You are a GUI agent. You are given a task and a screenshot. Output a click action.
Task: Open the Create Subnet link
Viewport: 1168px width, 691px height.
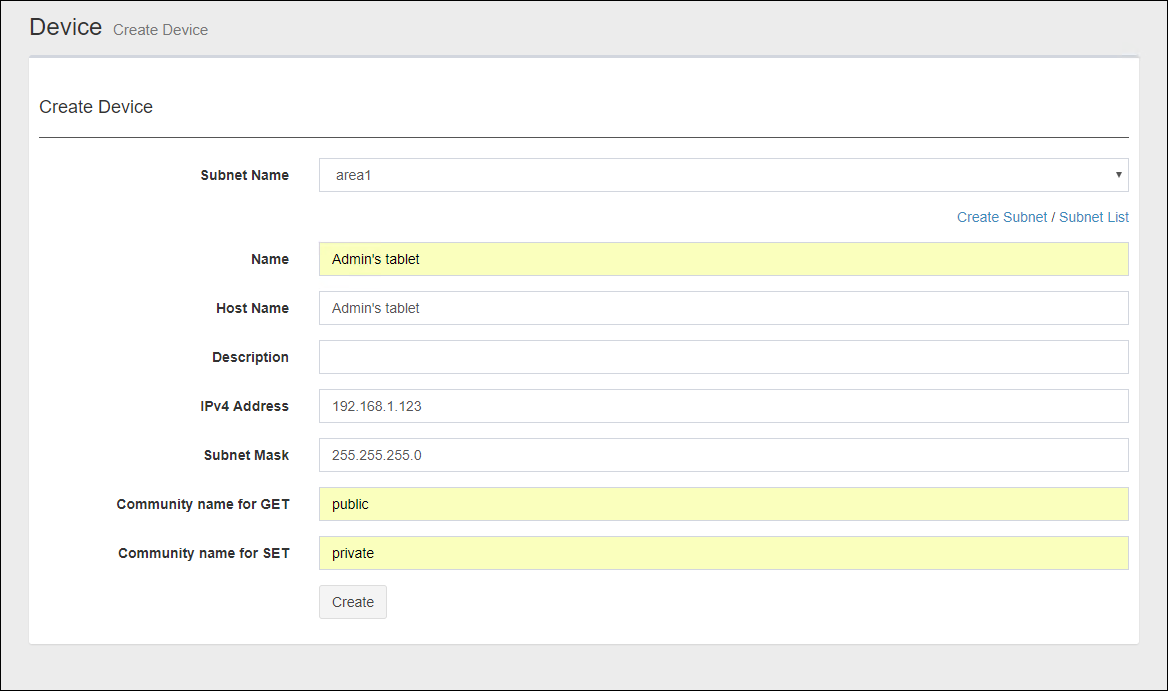pyautogui.click(x=1001, y=217)
